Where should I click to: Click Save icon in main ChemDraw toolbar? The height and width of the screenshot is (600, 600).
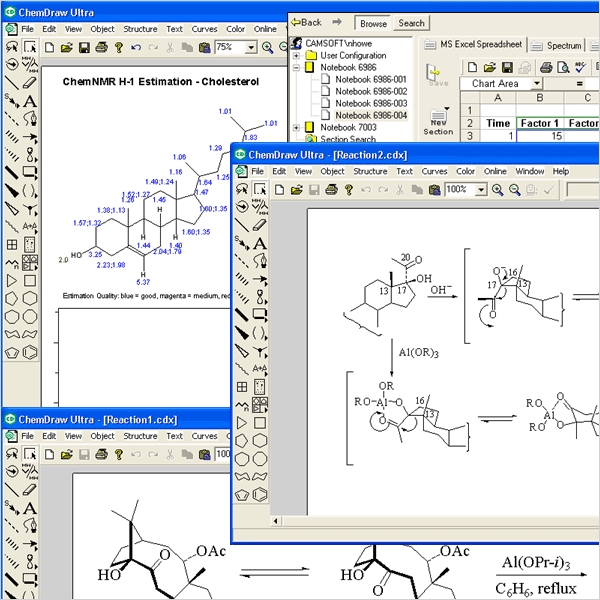[x=84, y=47]
